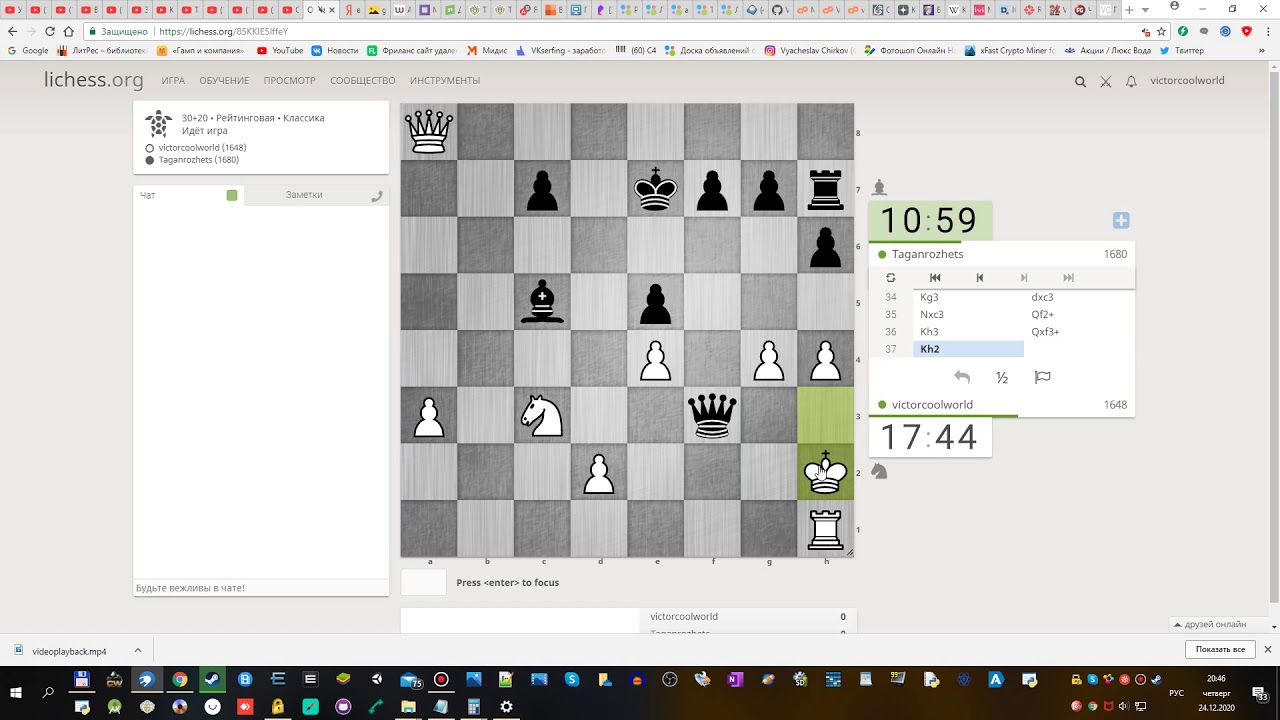Screen dimensions: 1280x720
Task: Flip the board using rotate icon
Action: click(x=890, y=278)
